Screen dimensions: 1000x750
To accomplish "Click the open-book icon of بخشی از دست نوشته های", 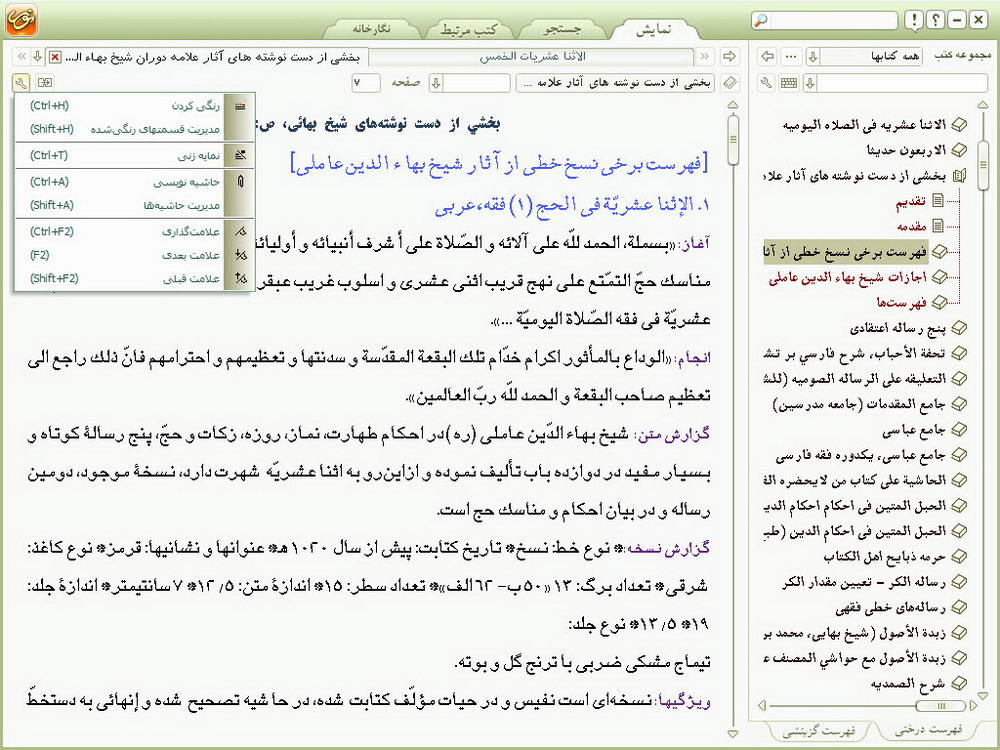I will [959, 175].
